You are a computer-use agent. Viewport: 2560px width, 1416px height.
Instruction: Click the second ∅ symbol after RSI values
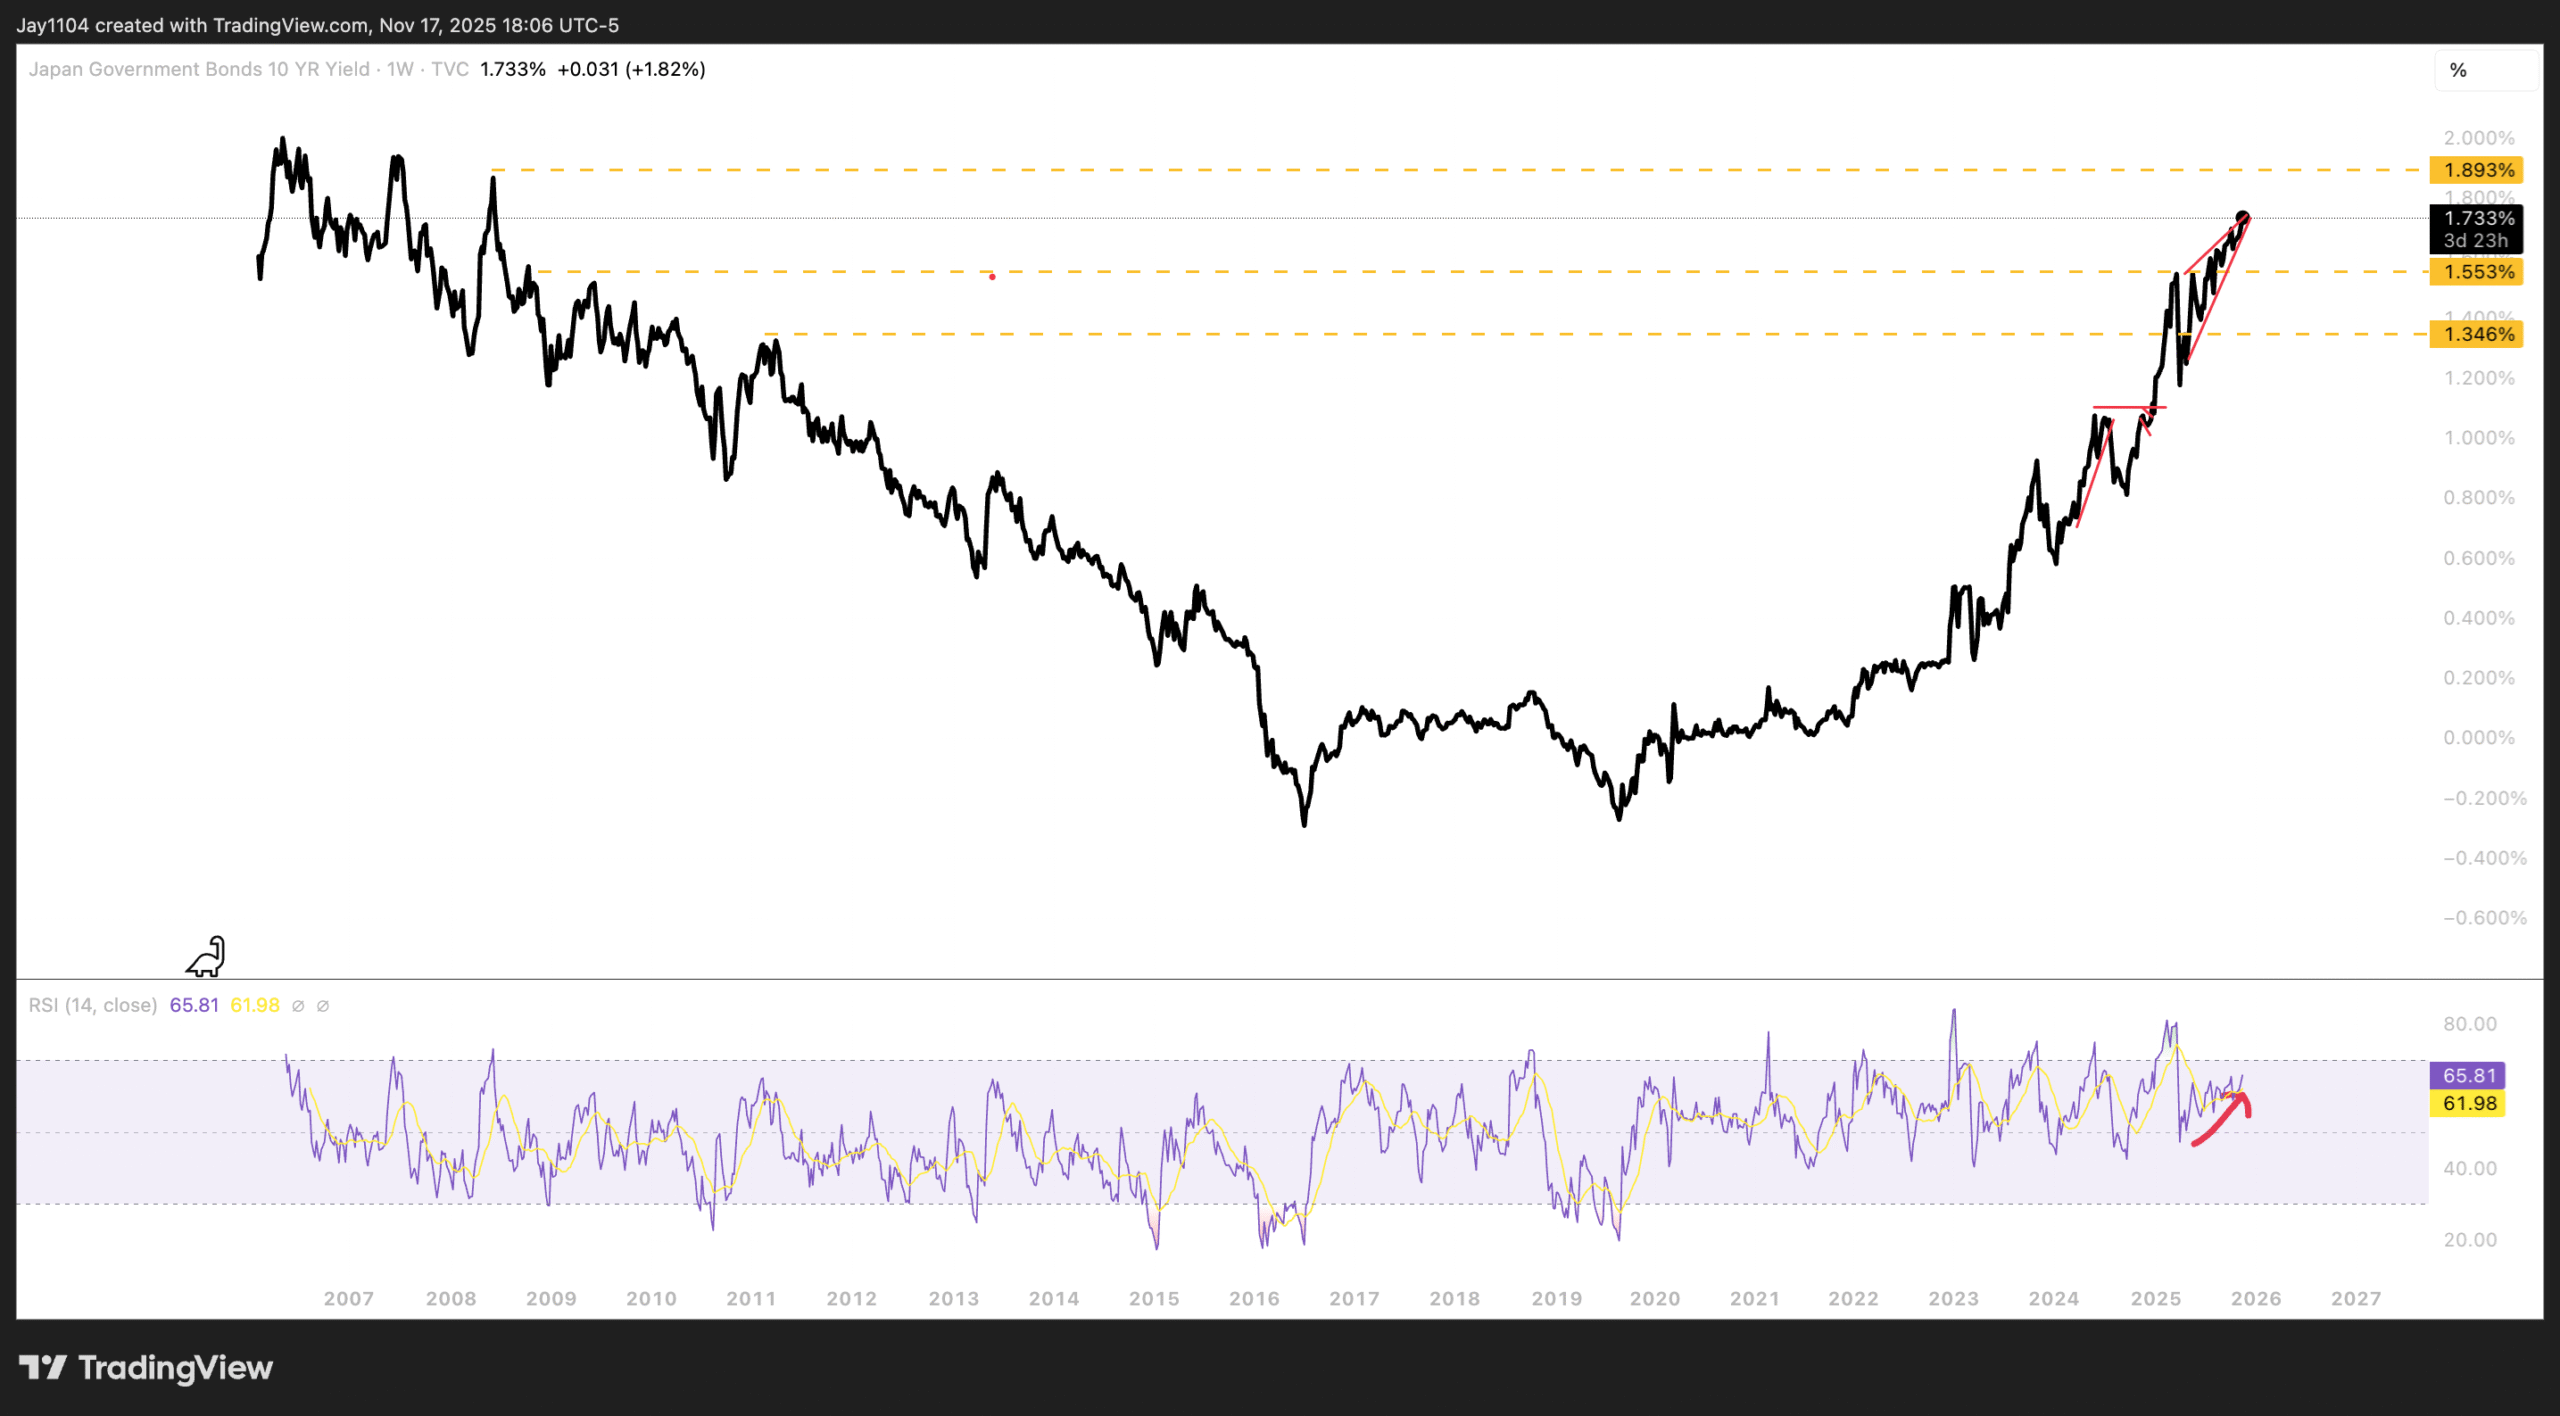(323, 1006)
